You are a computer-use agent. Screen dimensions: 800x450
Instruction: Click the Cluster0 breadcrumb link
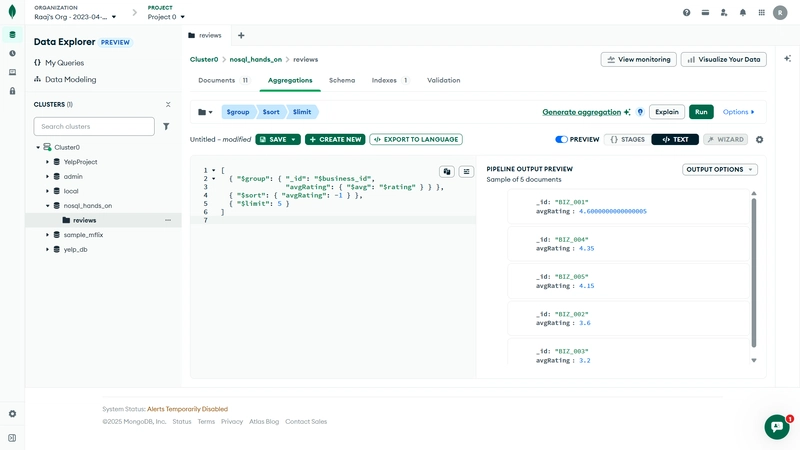204,59
